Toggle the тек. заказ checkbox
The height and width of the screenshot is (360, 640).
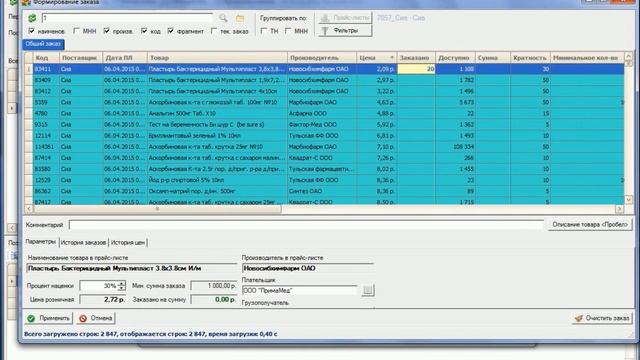pyautogui.click(x=214, y=31)
